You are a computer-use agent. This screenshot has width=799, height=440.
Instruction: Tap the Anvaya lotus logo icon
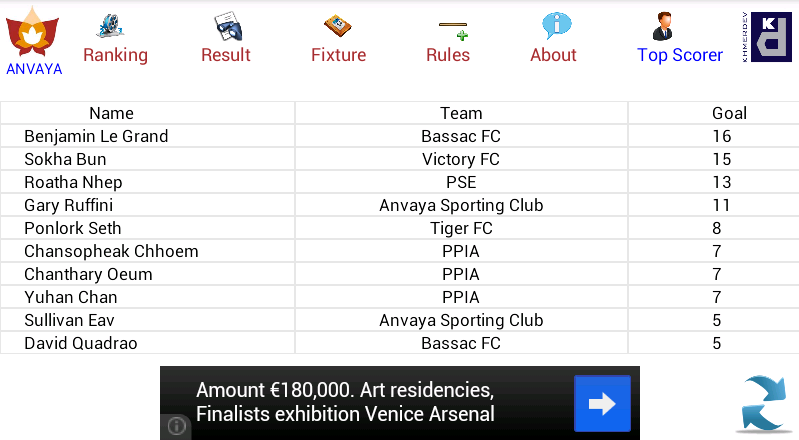click(33, 32)
